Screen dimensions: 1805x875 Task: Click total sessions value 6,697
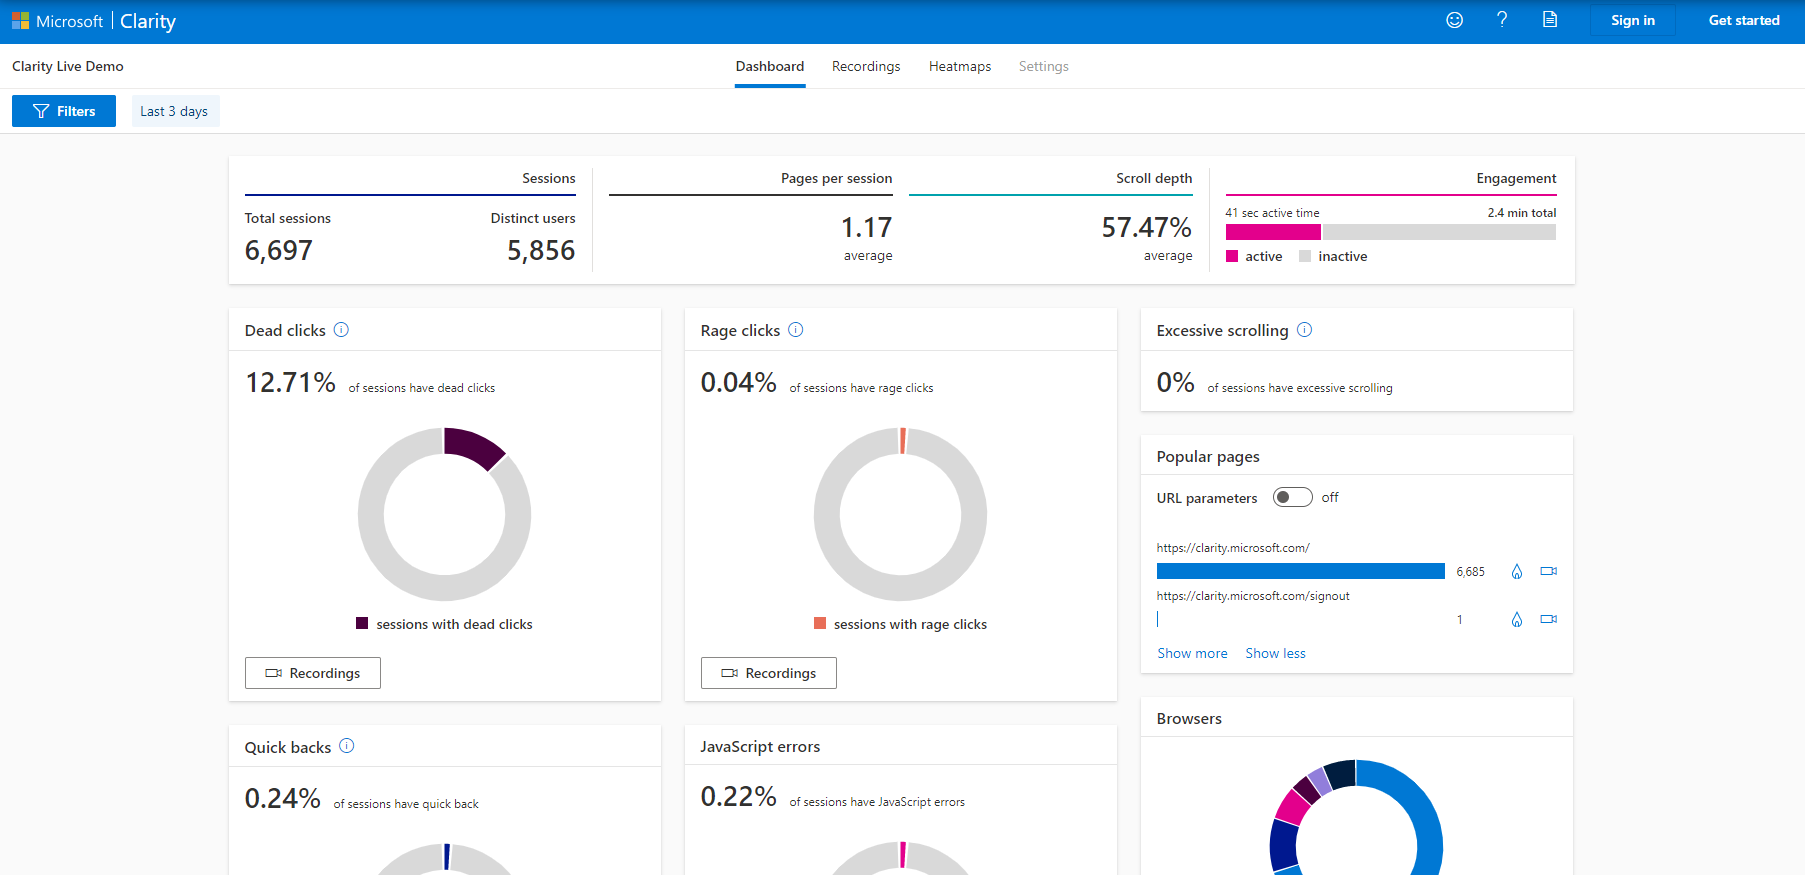[x=279, y=250]
